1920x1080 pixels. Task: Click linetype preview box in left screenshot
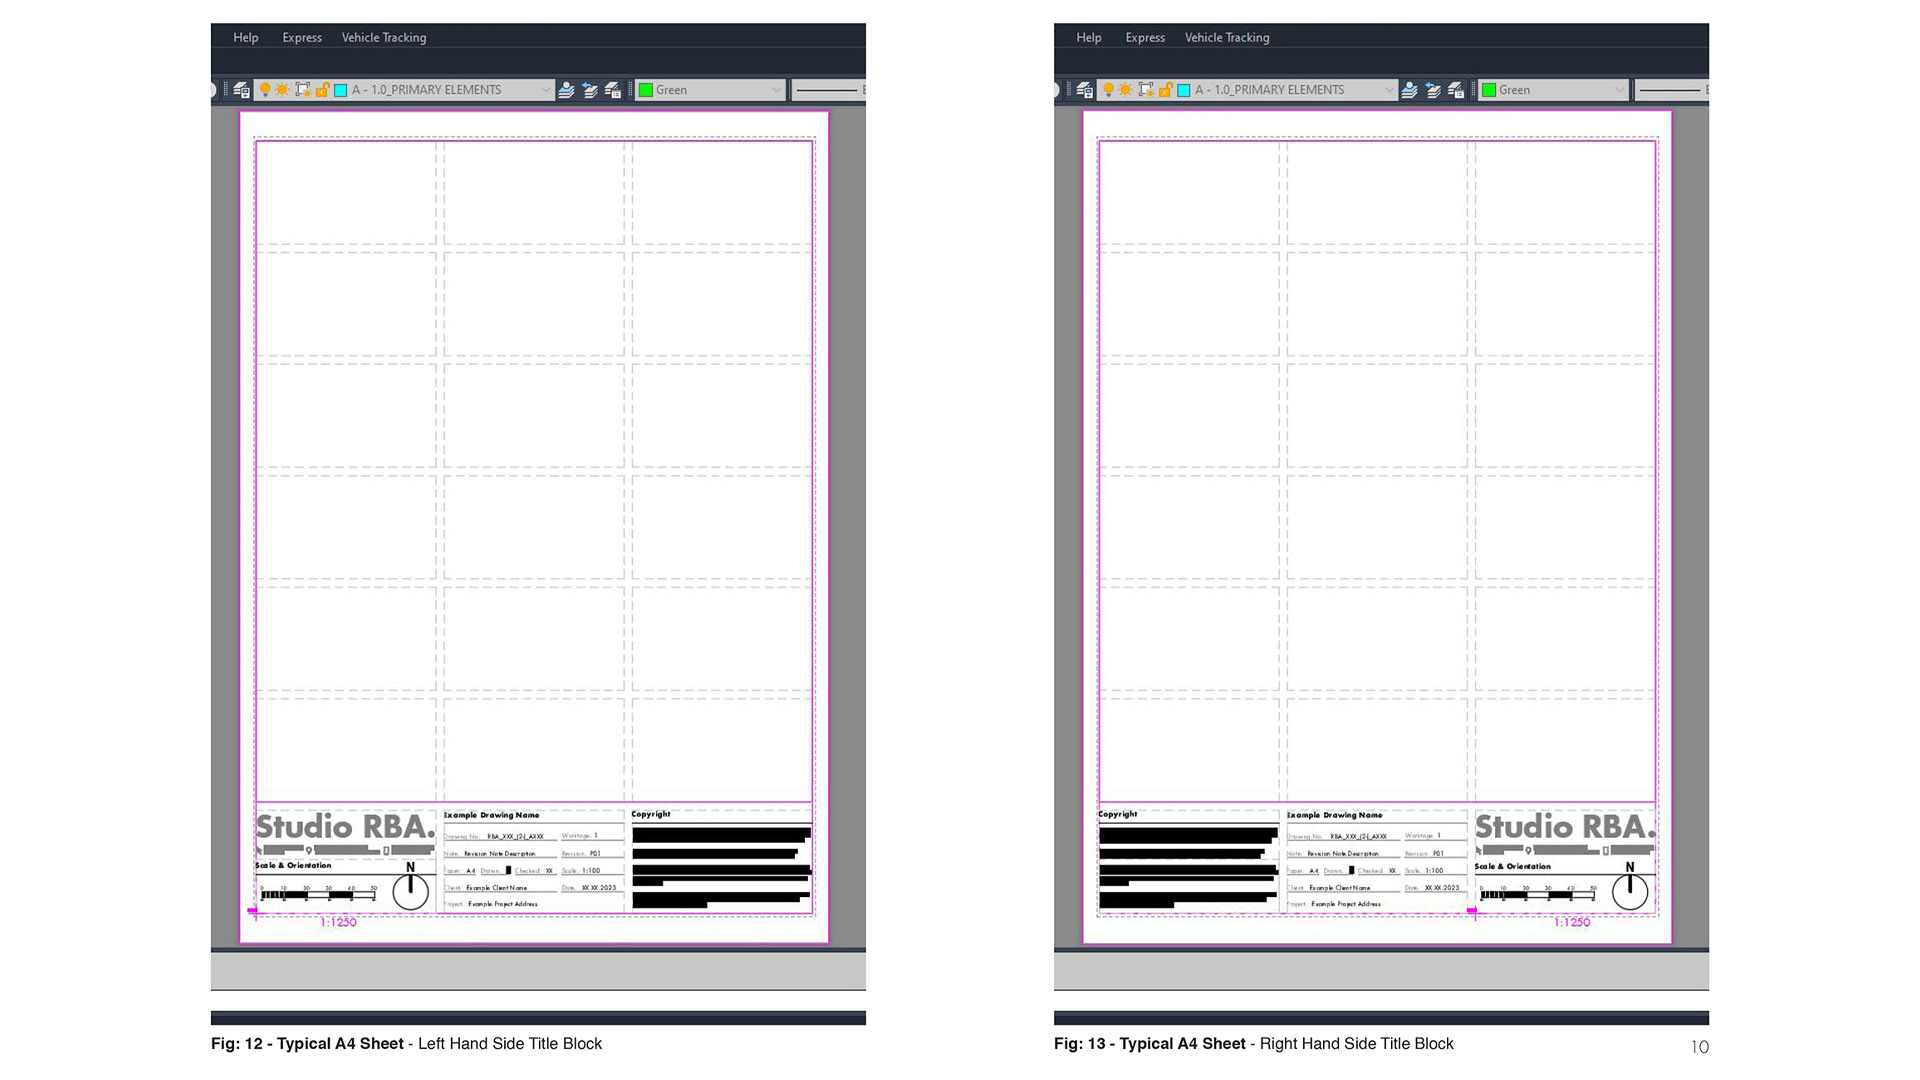[x=828, y=90]
